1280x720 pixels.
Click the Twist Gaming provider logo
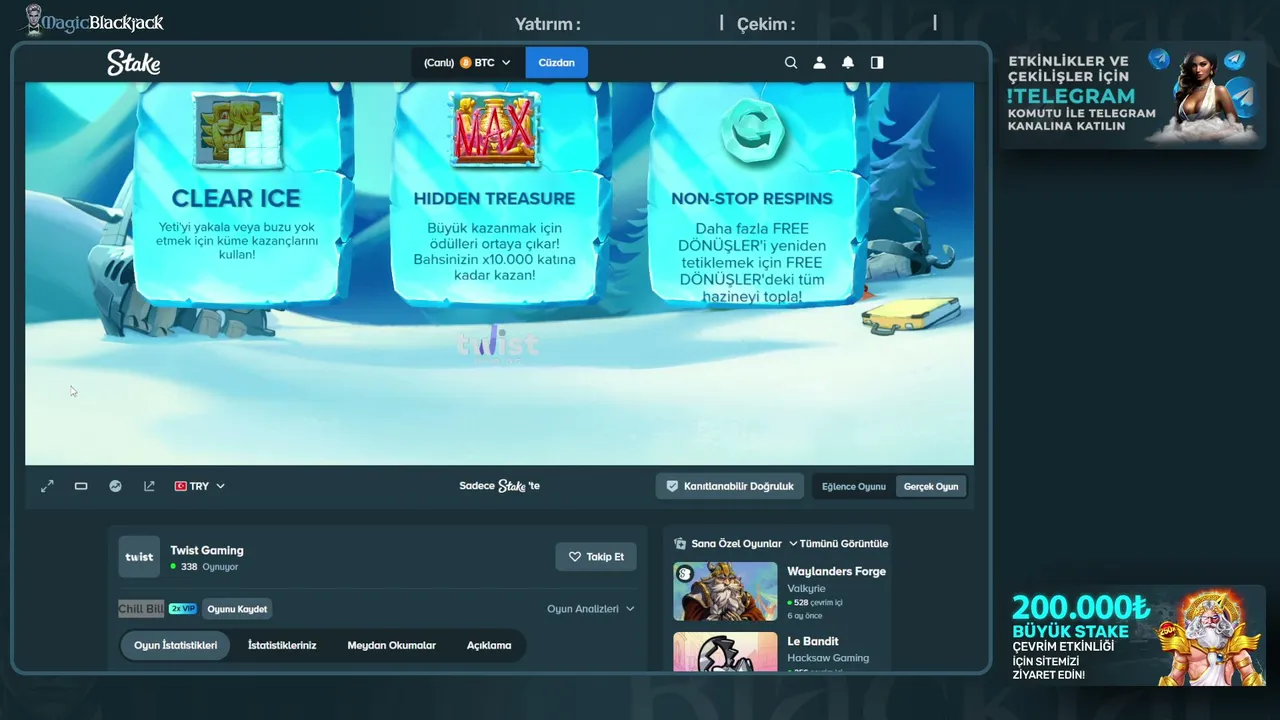click(139, 557)
